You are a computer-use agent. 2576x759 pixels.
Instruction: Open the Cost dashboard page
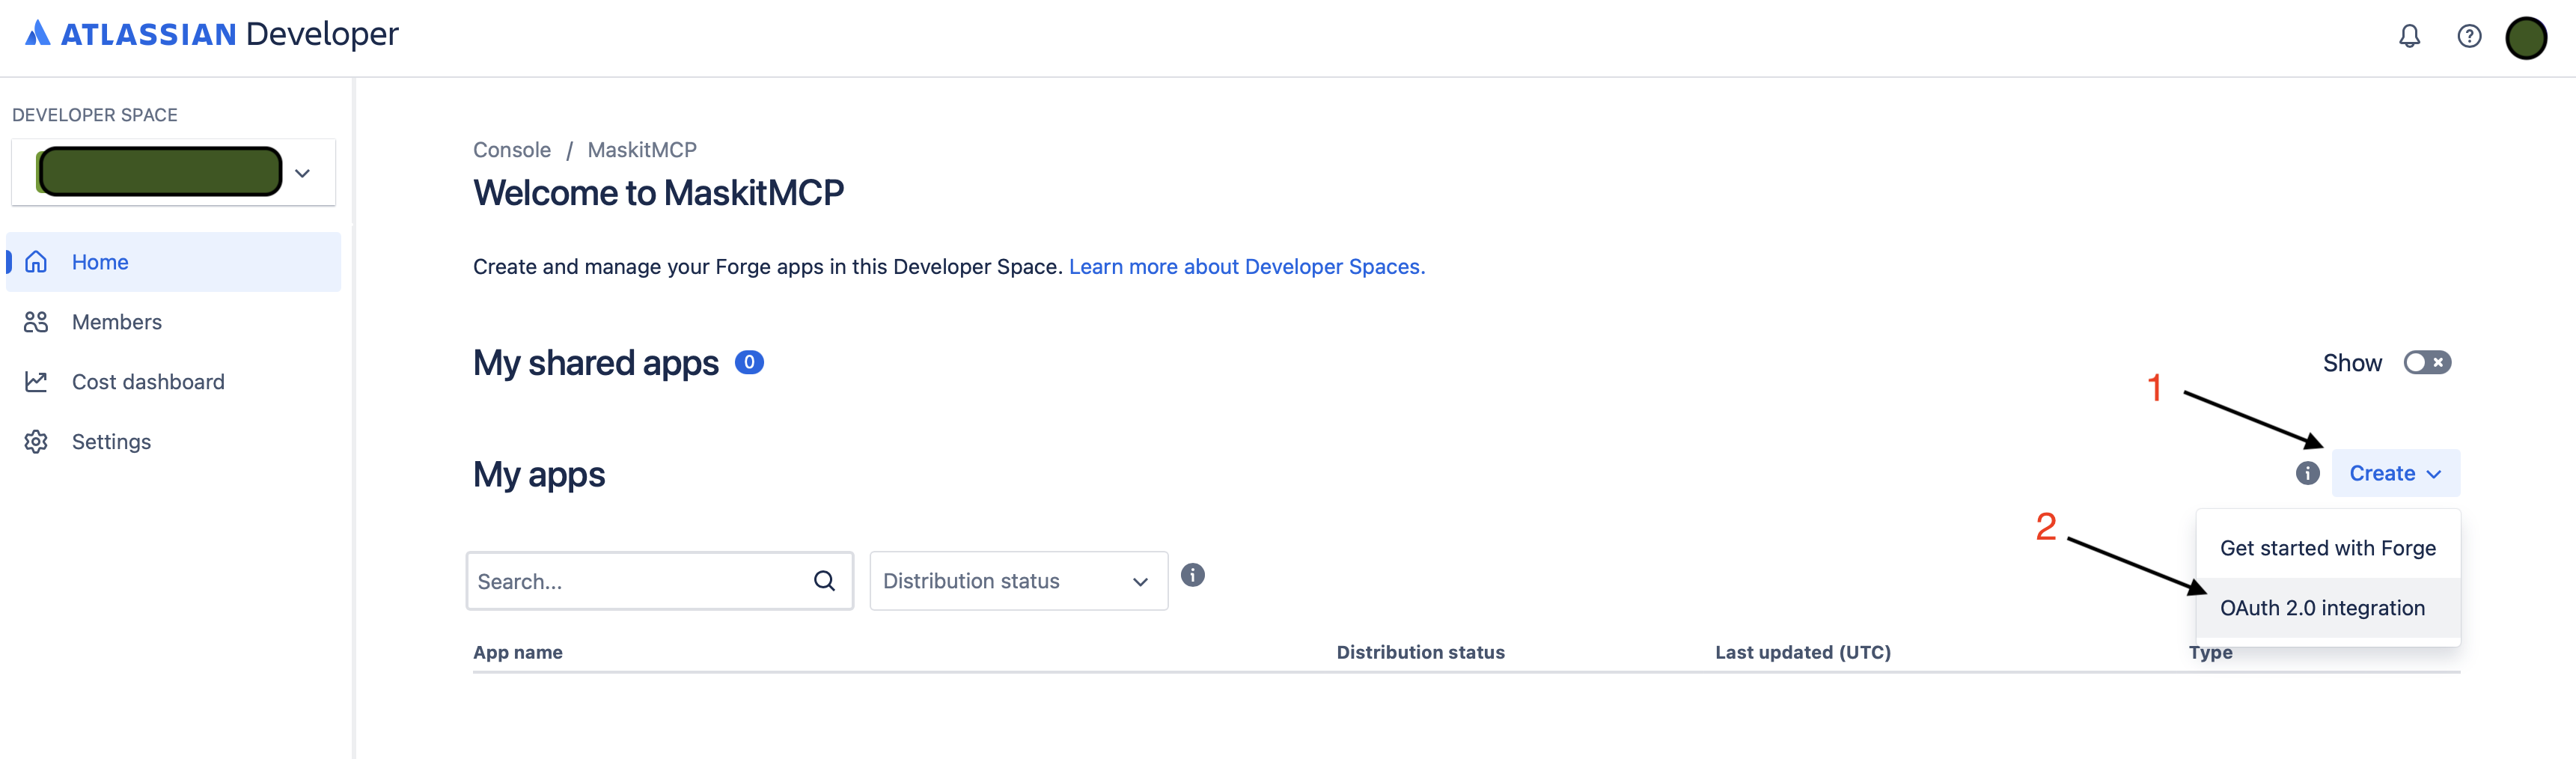174,382
